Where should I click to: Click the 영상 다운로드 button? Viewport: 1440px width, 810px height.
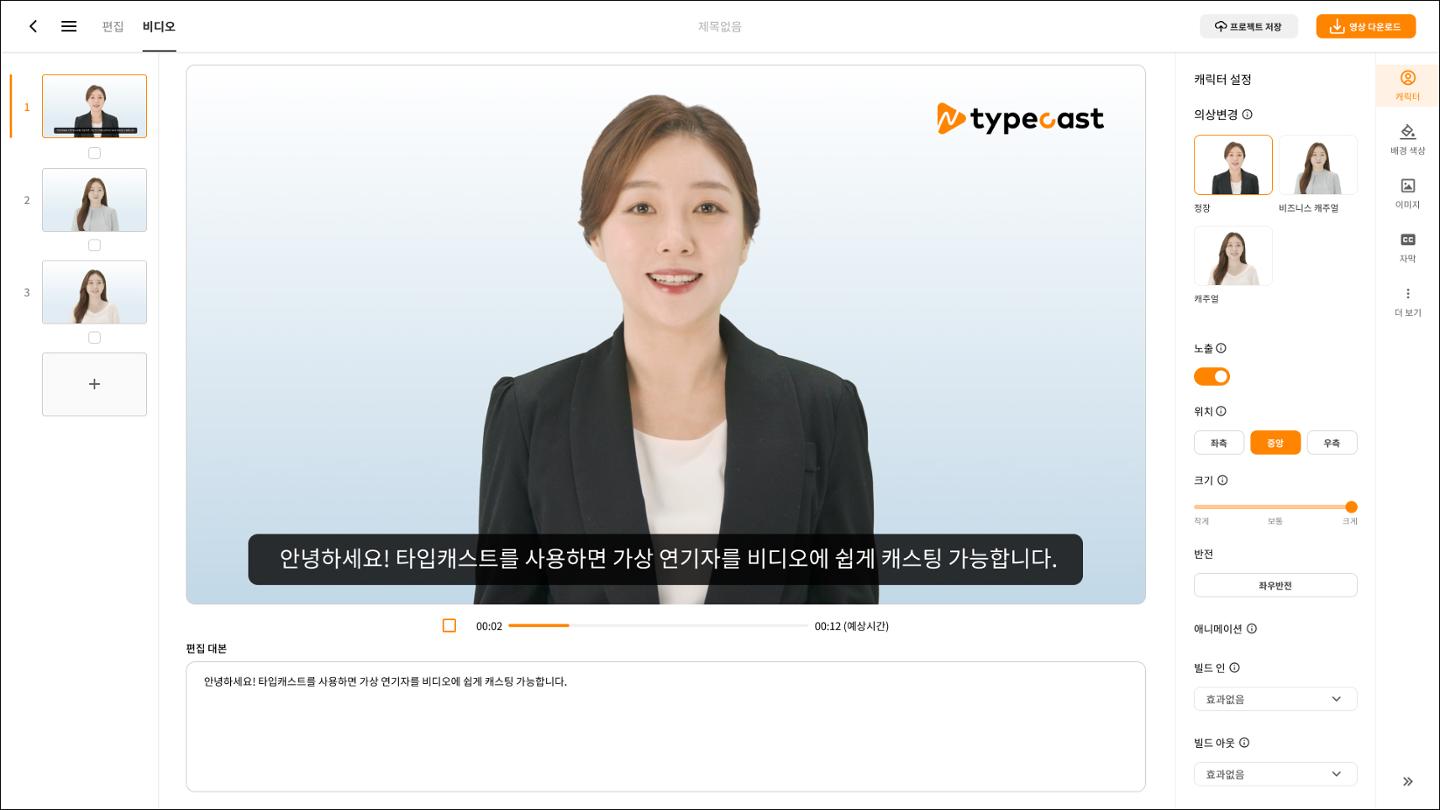coord(1366,26)
